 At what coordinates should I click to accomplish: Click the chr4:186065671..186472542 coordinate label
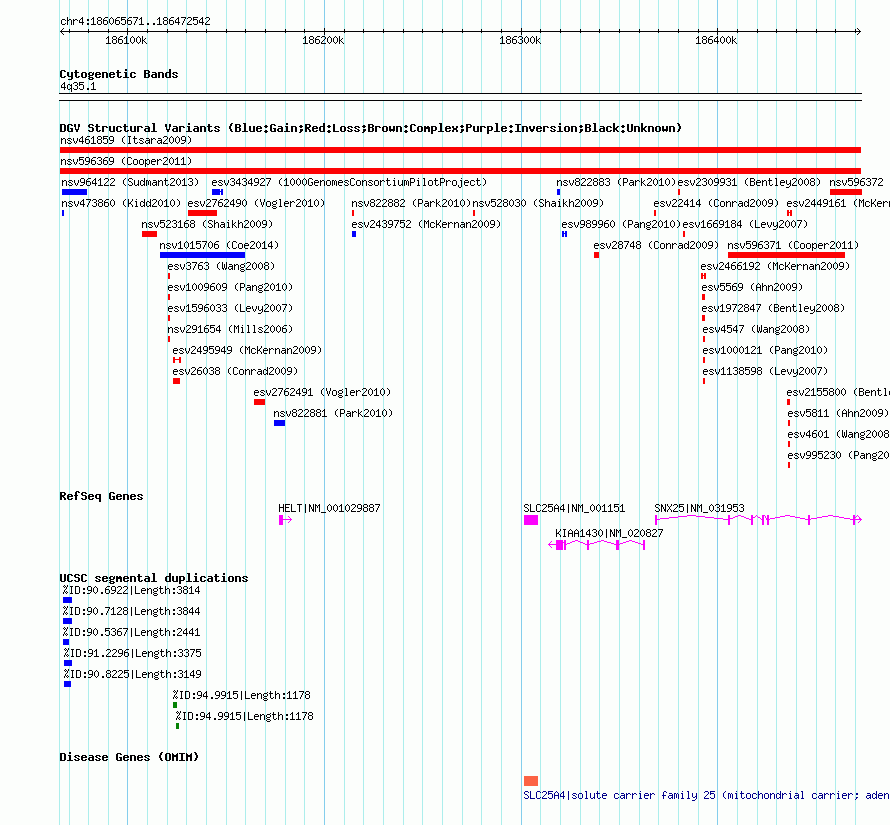[x=135, y=22]
